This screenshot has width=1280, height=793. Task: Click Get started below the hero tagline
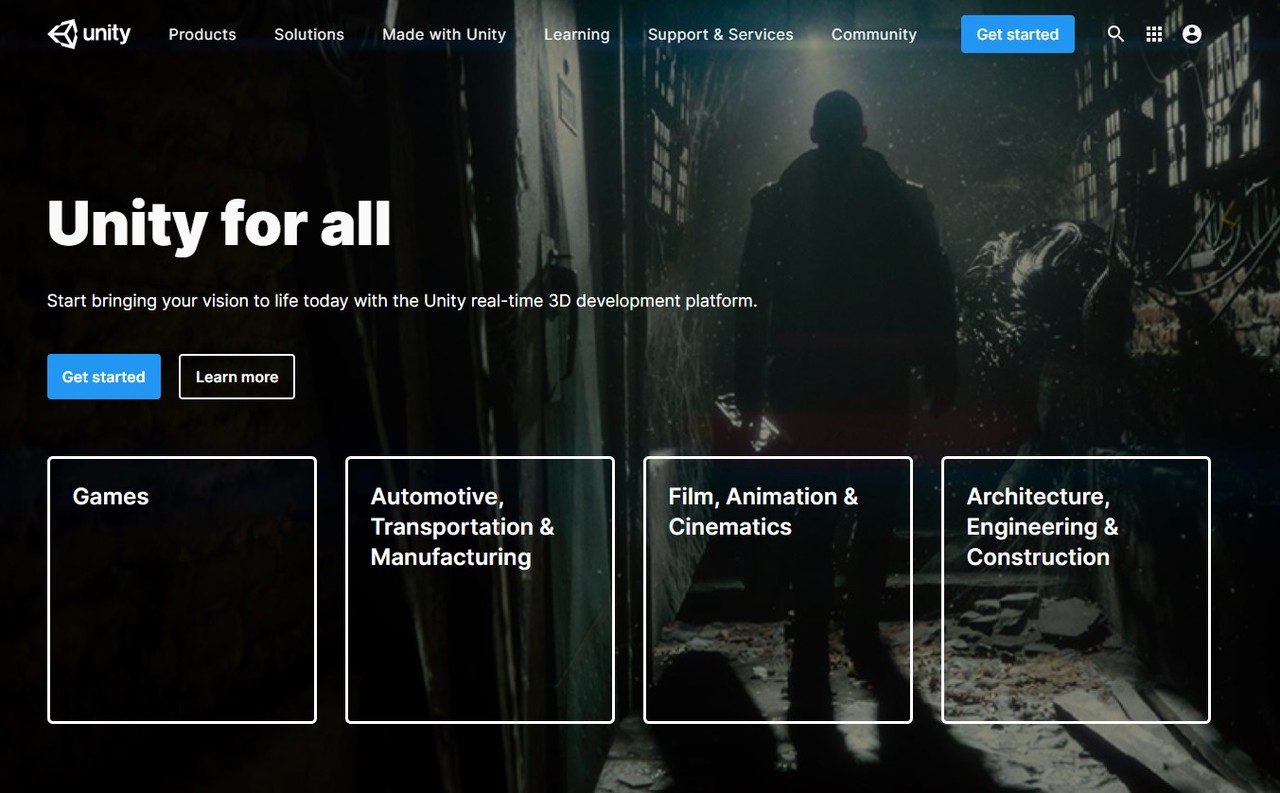click(x=104, y=377)
